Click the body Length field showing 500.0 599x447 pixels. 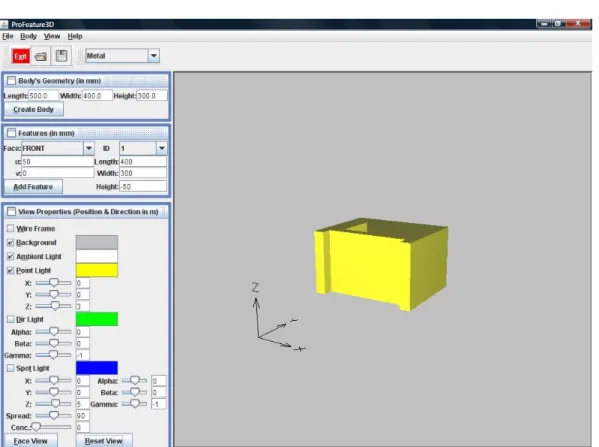(x=44, y=96)
